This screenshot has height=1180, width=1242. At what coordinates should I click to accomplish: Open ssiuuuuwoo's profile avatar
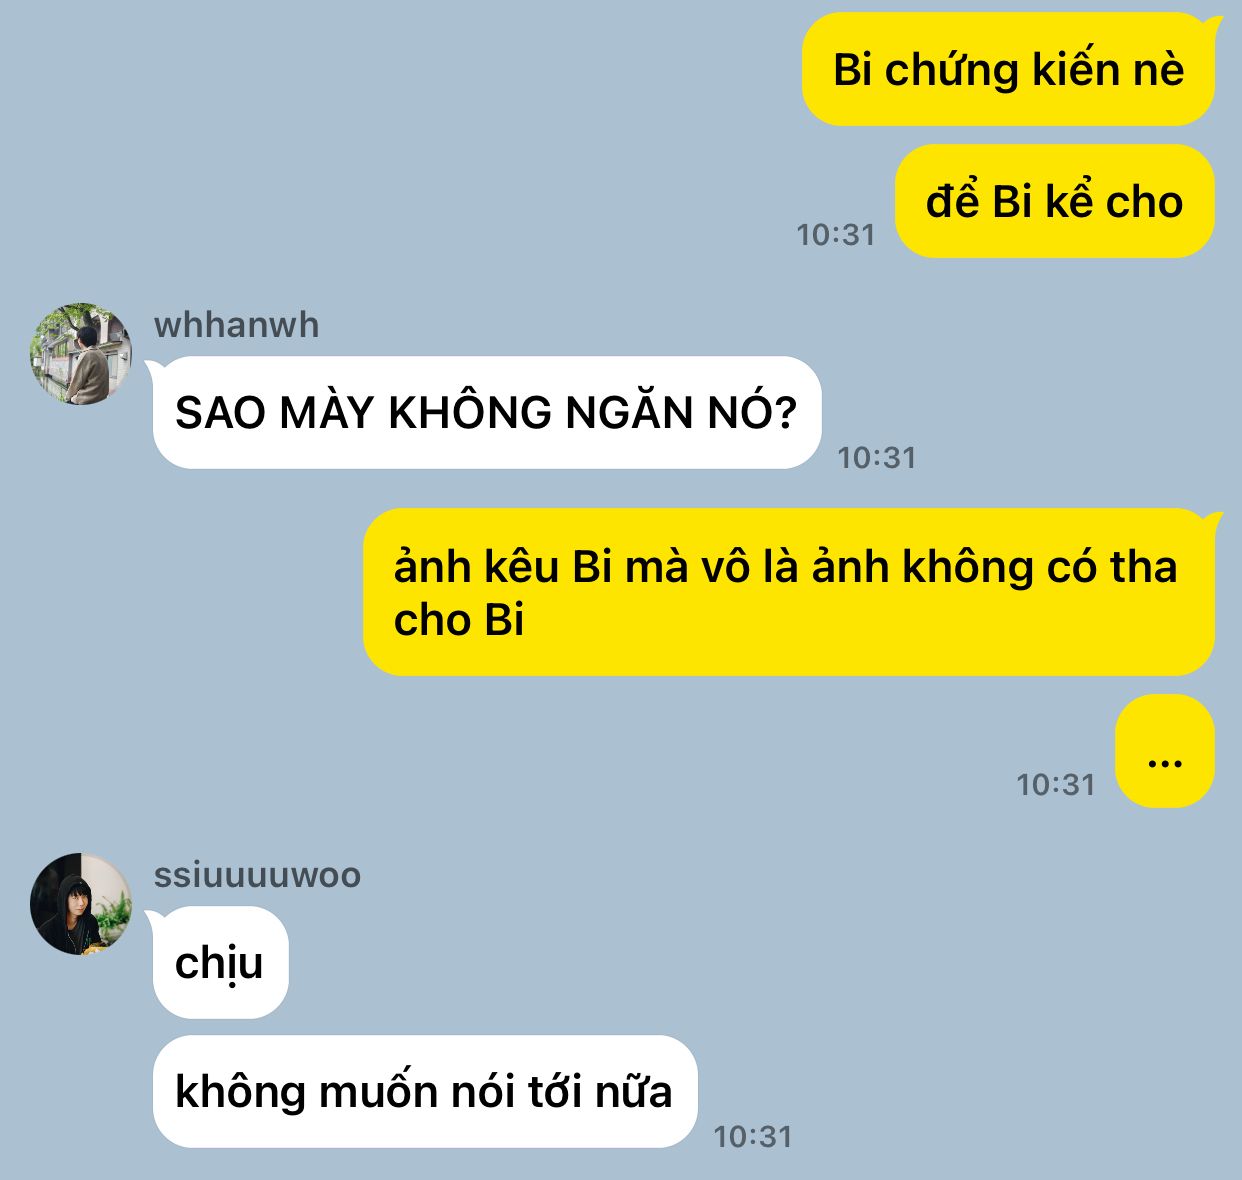(x=81, y=904)
